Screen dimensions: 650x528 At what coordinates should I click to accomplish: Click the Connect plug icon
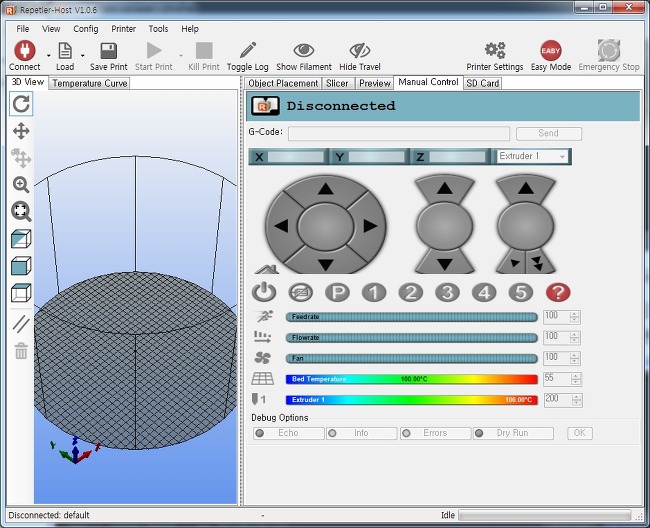tap(24, 51)
